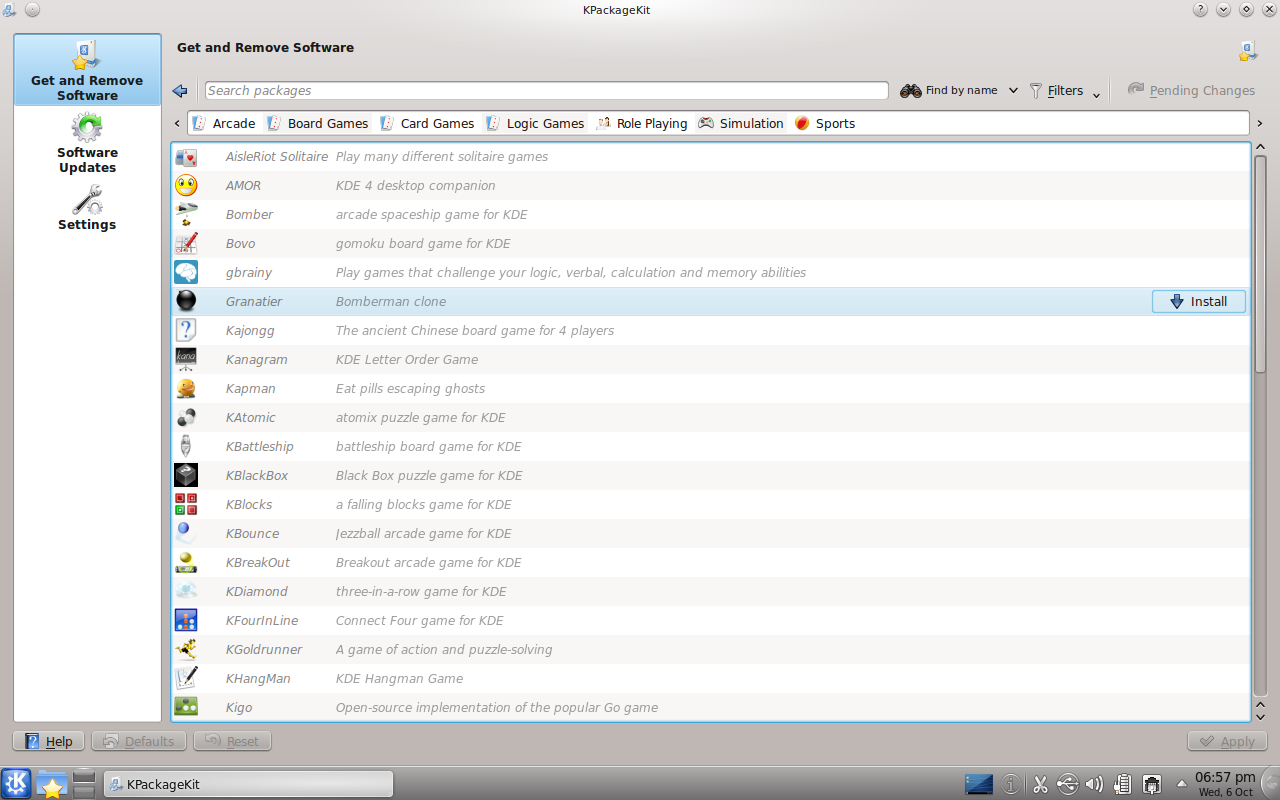Click the KHangMan package icon

click(186, 679)
